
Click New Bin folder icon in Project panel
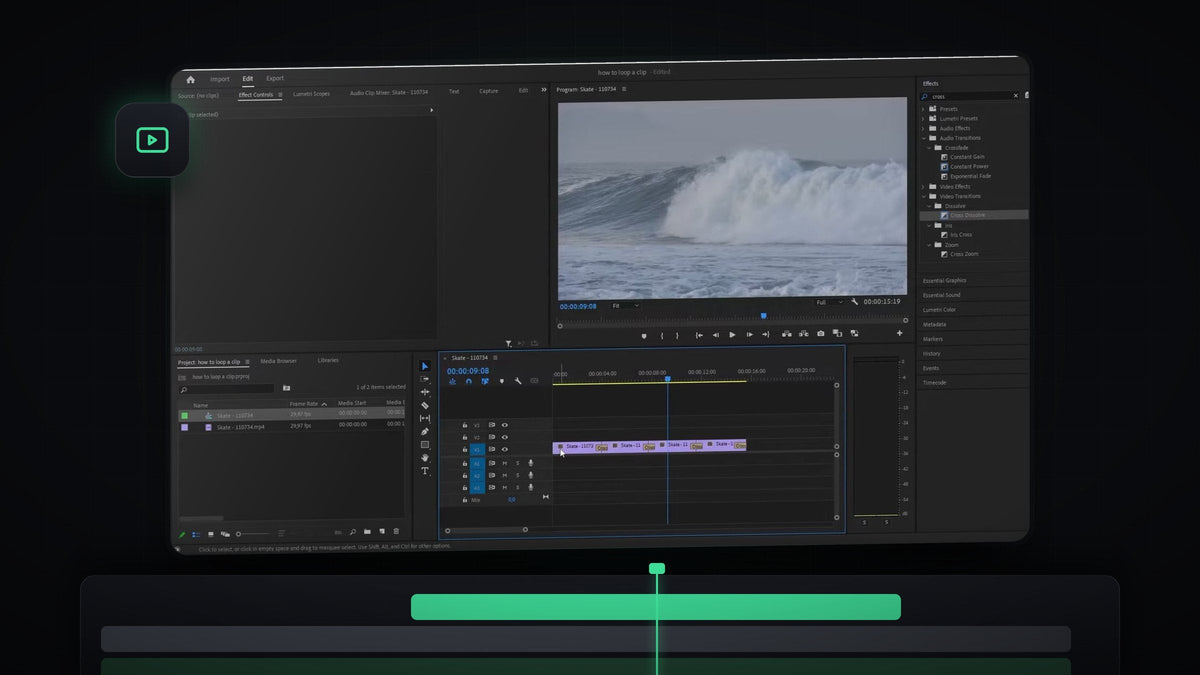click(x=367, y=532)
